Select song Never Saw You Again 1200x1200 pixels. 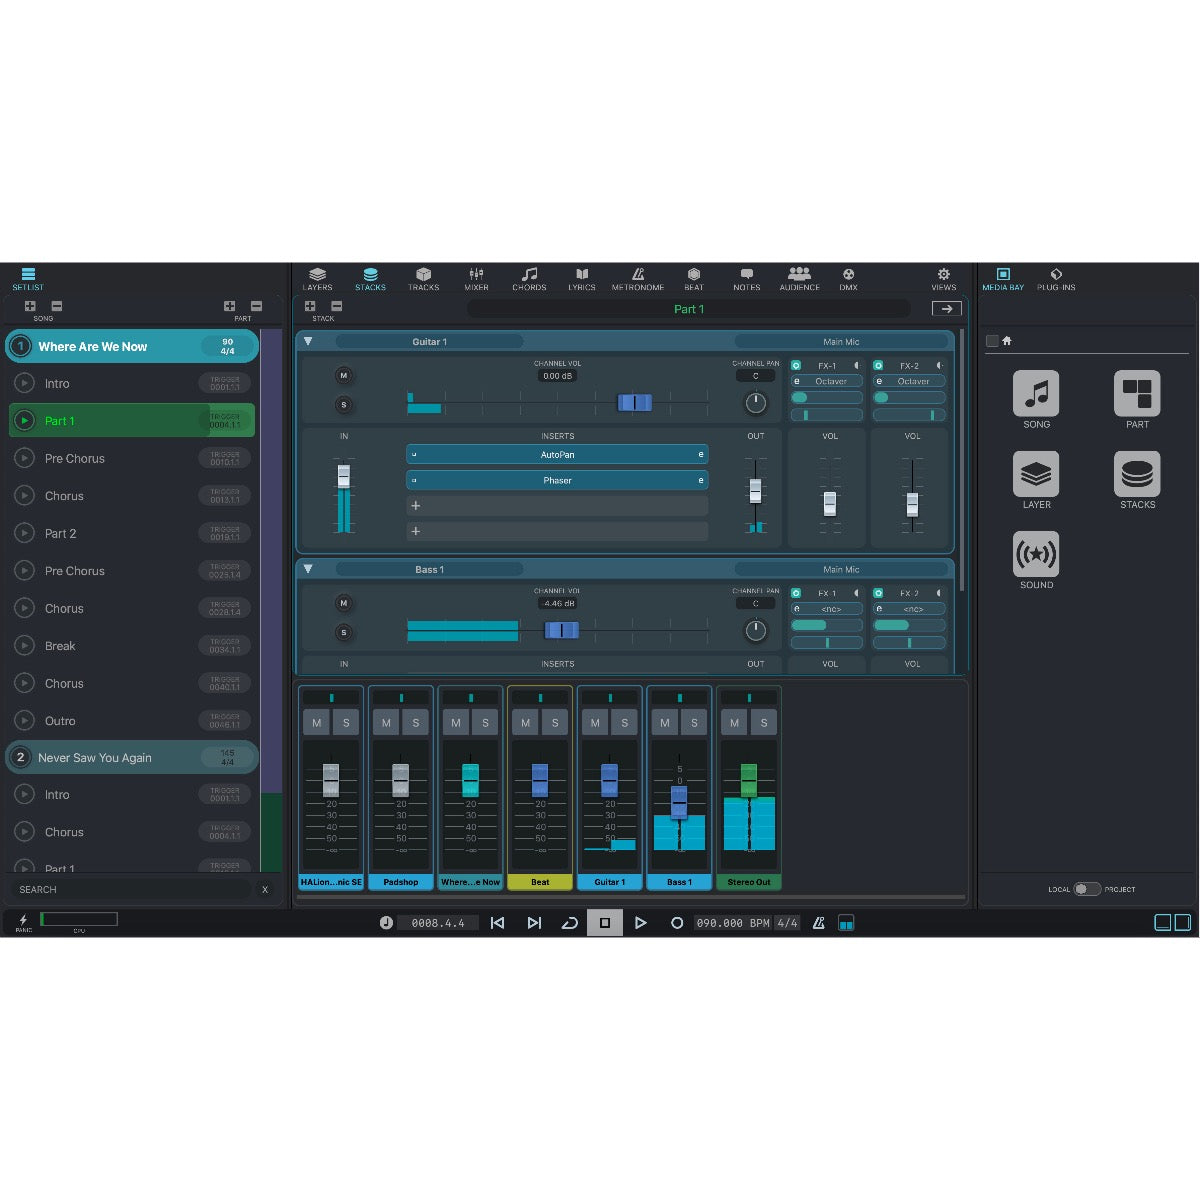click(x=132, y=757)
